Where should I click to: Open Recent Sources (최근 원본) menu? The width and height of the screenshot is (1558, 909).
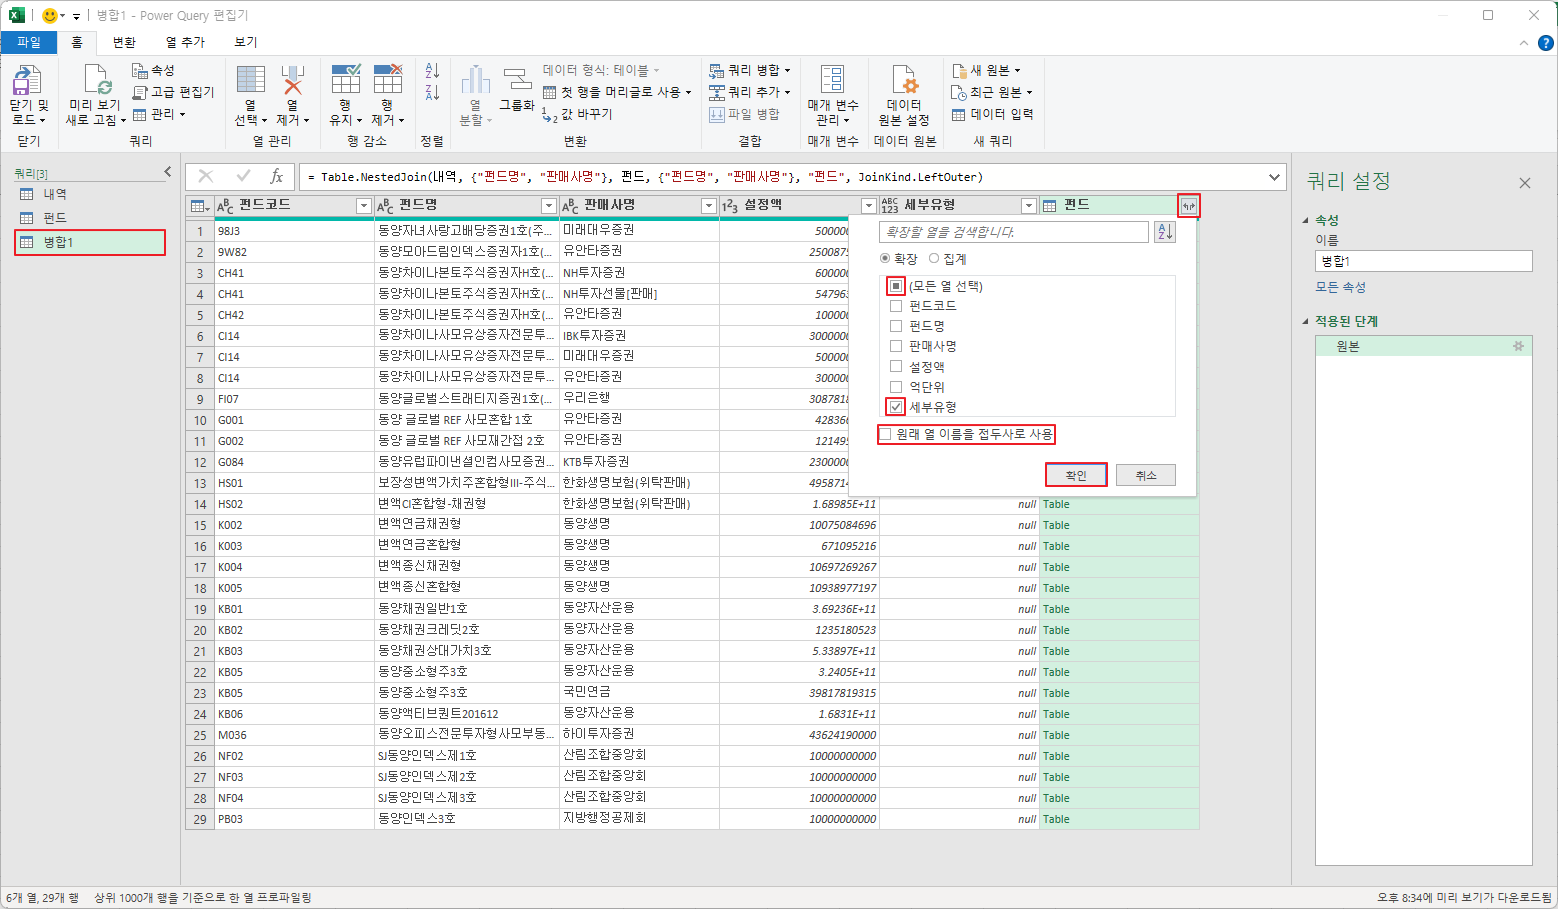(991, 92)
